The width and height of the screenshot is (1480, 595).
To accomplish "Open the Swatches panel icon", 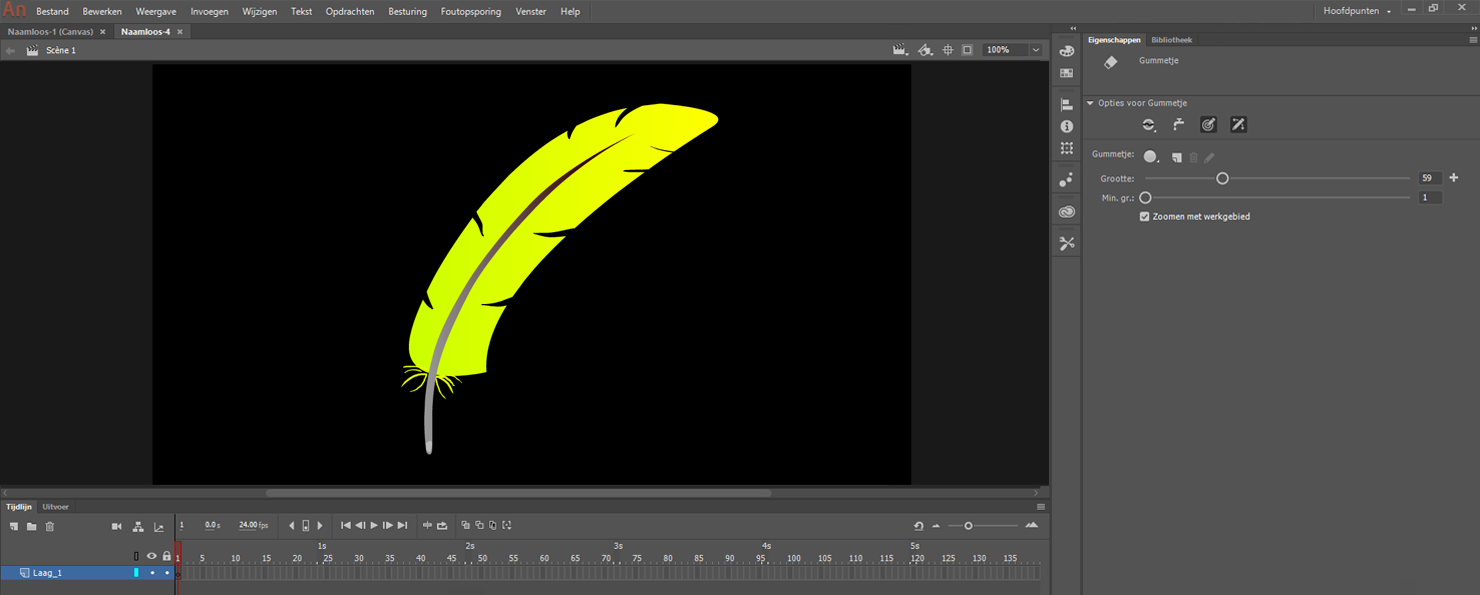I will tap(1067, 73).
